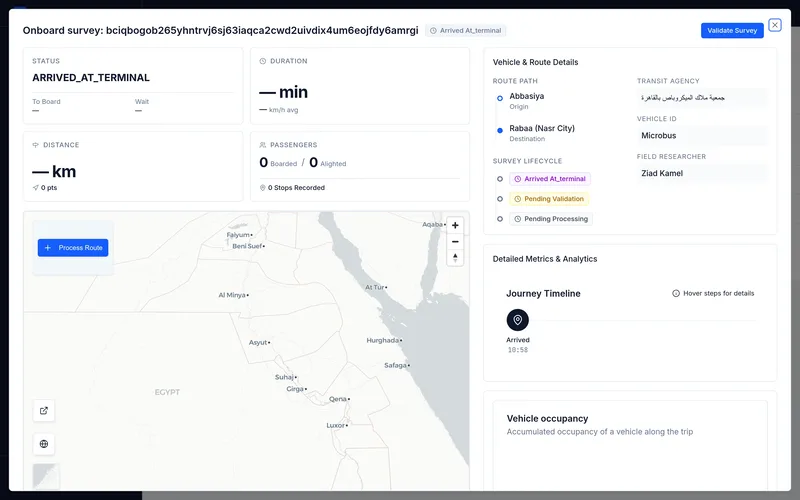The width and height of the screenshot is (800, 500).
Task: Click the arrow icon beside 0 pts
Action: [x=36, y=188]
